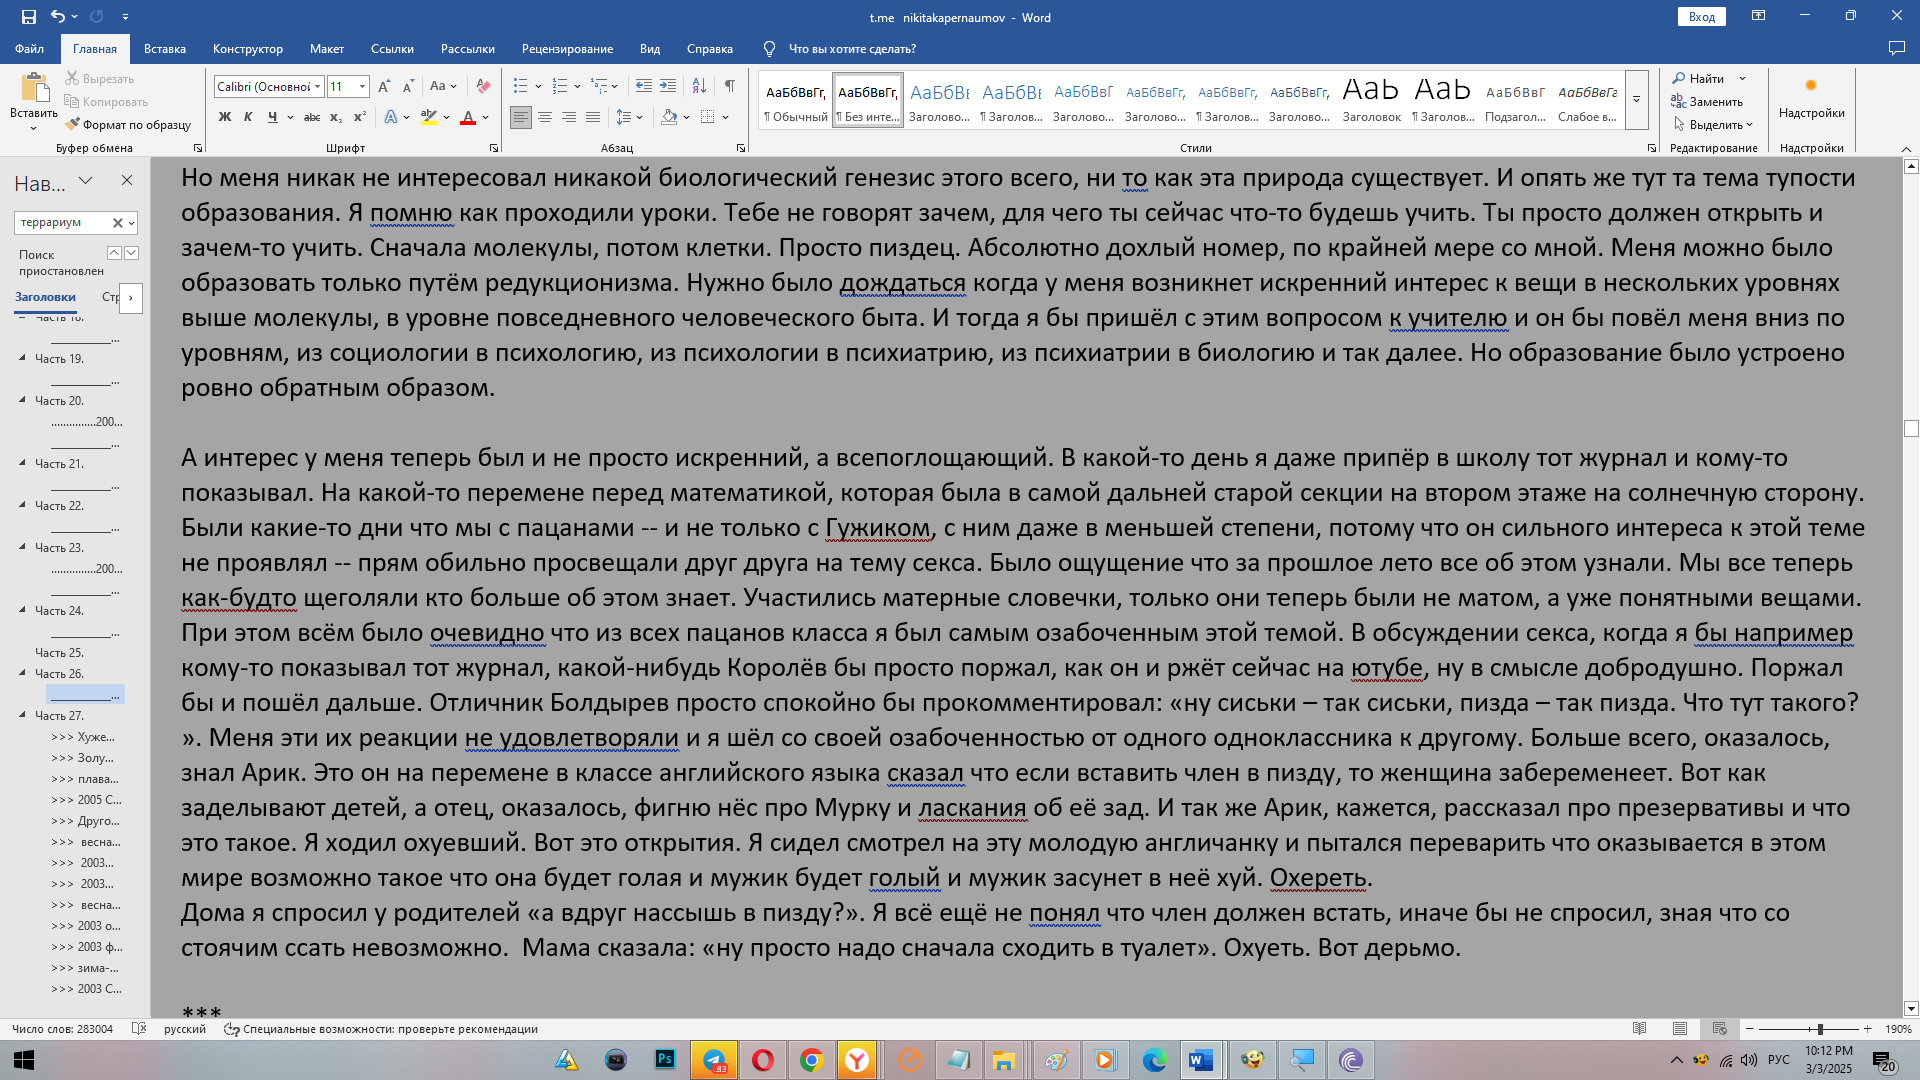Open the font size dropdown
Image resolution: width=1920 pixels, height=1080 pixels.
point(363,87)
